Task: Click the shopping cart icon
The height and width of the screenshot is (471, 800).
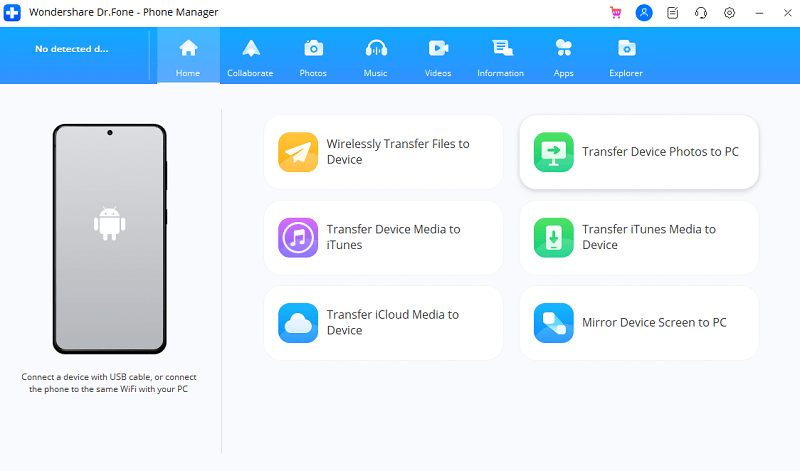Action: (615, 13)
